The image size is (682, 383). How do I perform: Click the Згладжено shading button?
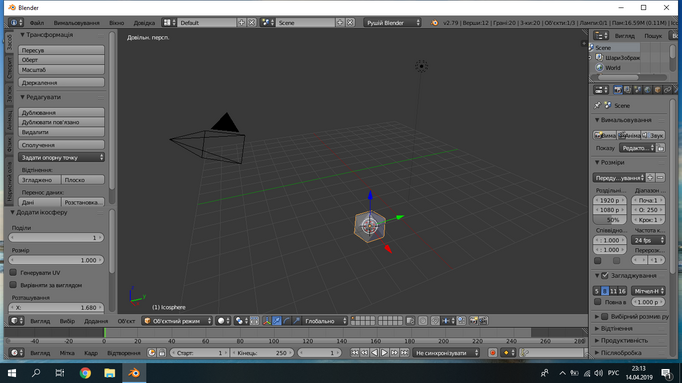(40, 180)
